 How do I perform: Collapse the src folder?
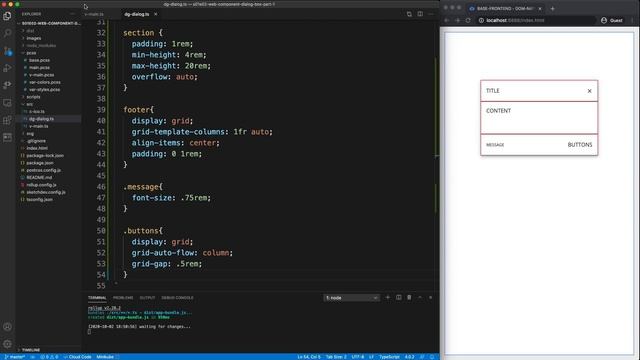(29, 104)
